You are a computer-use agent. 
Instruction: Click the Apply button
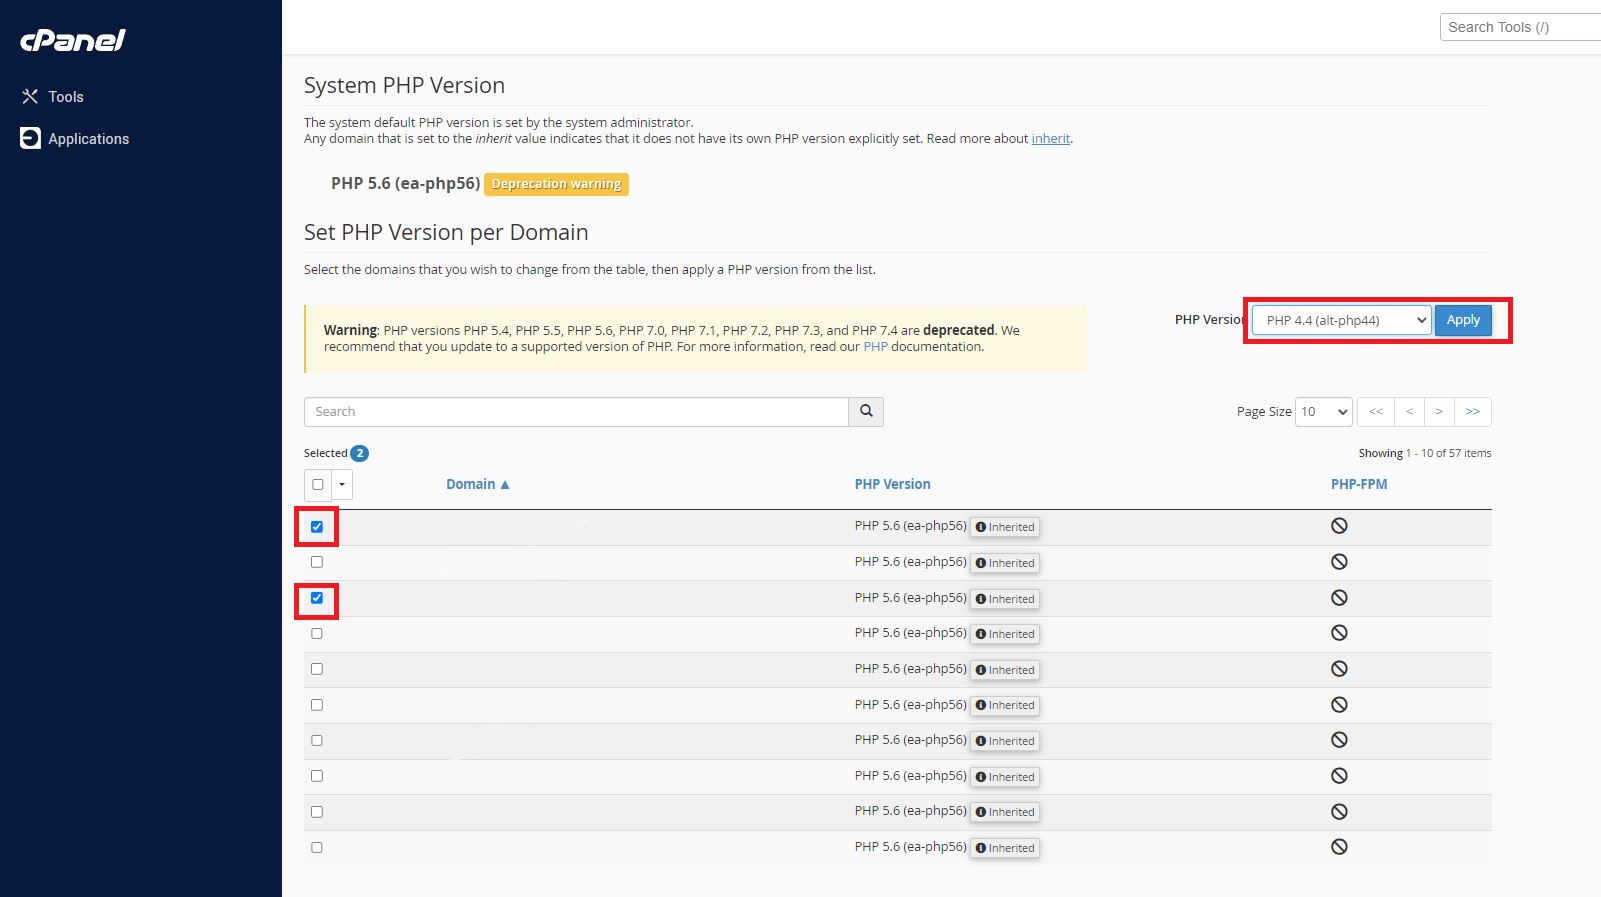pos(1463,320)
